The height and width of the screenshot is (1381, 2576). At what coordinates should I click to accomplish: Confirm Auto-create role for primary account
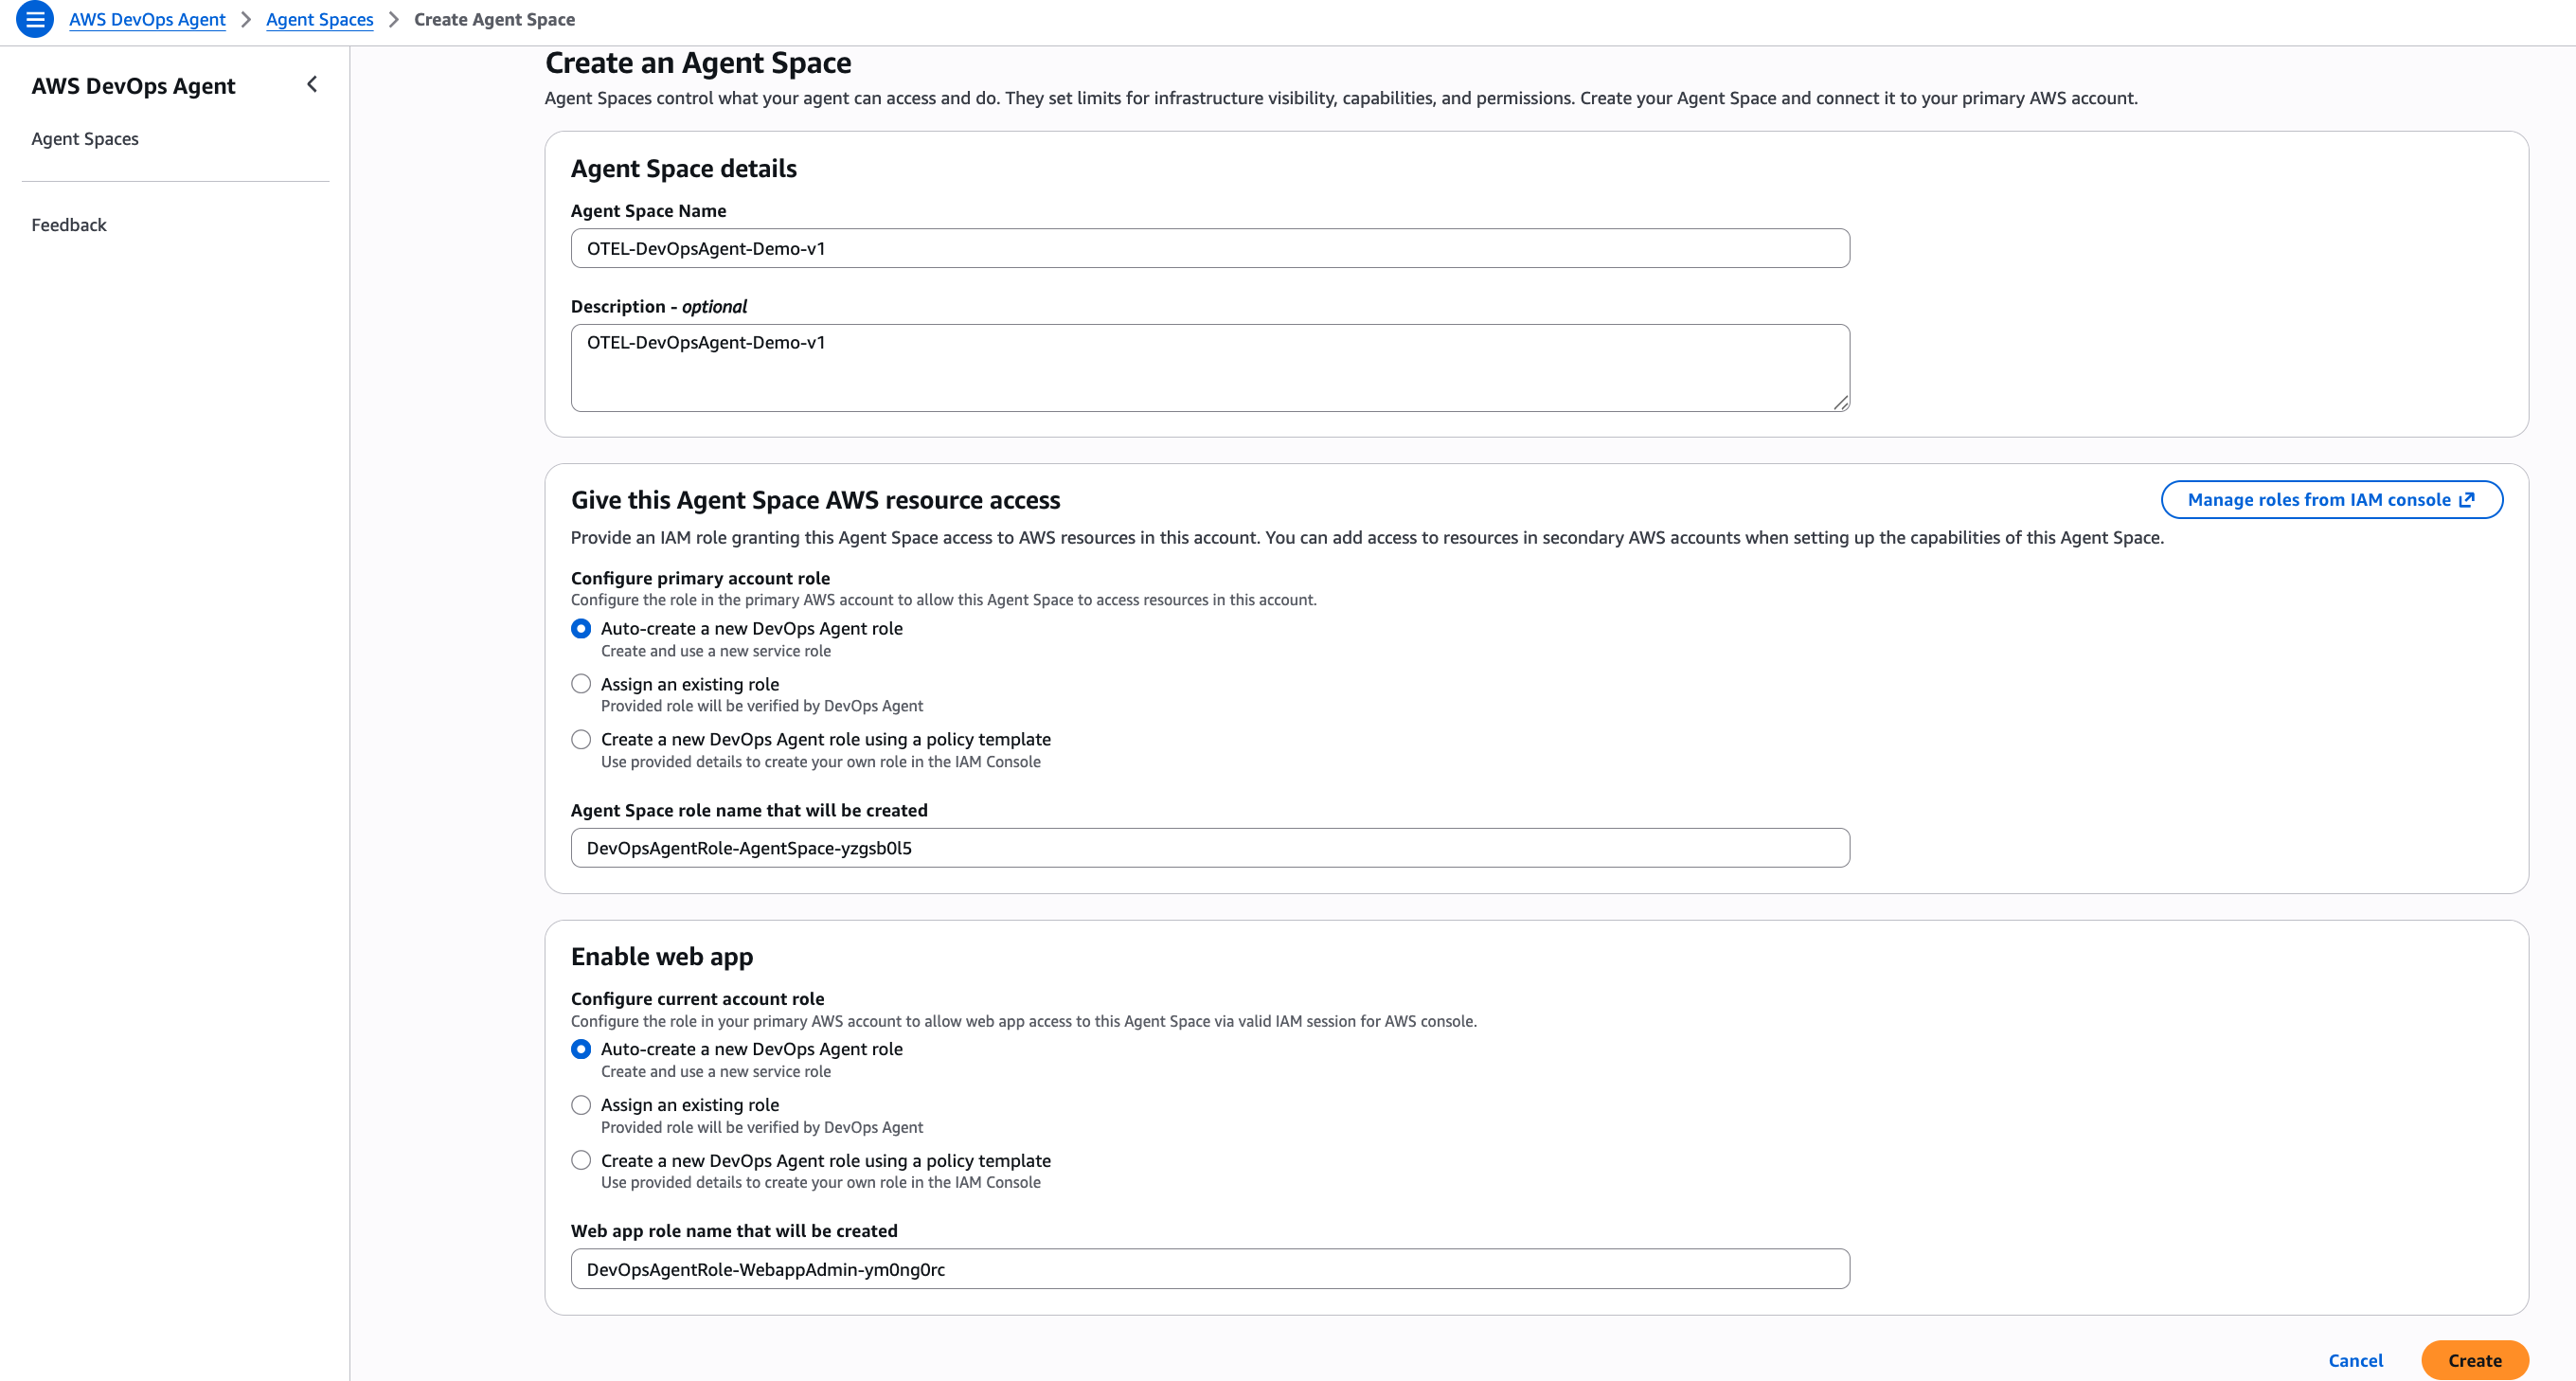click(581, 628)
